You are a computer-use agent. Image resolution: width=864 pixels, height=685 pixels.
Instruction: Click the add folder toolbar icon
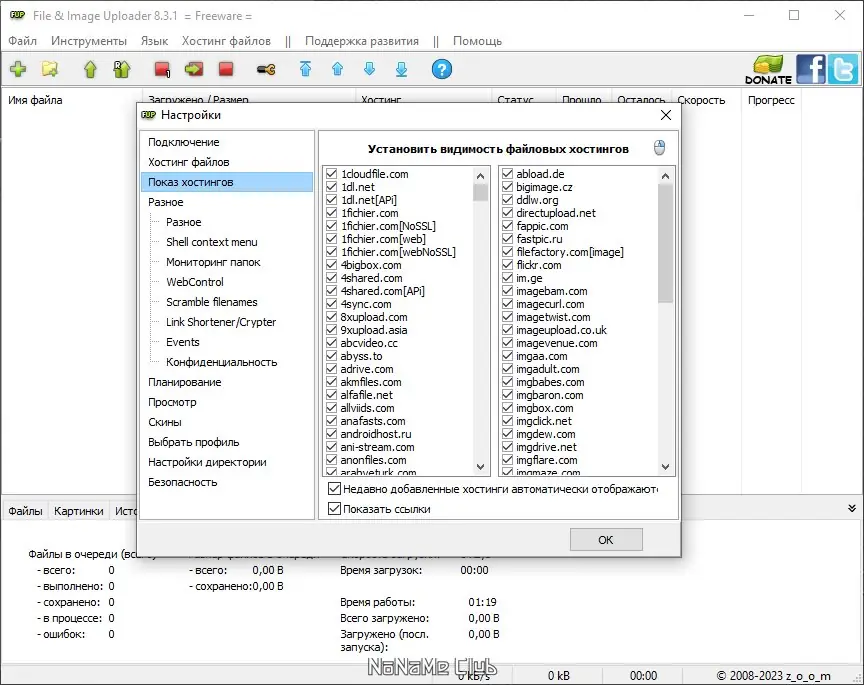tap(50, 69)
